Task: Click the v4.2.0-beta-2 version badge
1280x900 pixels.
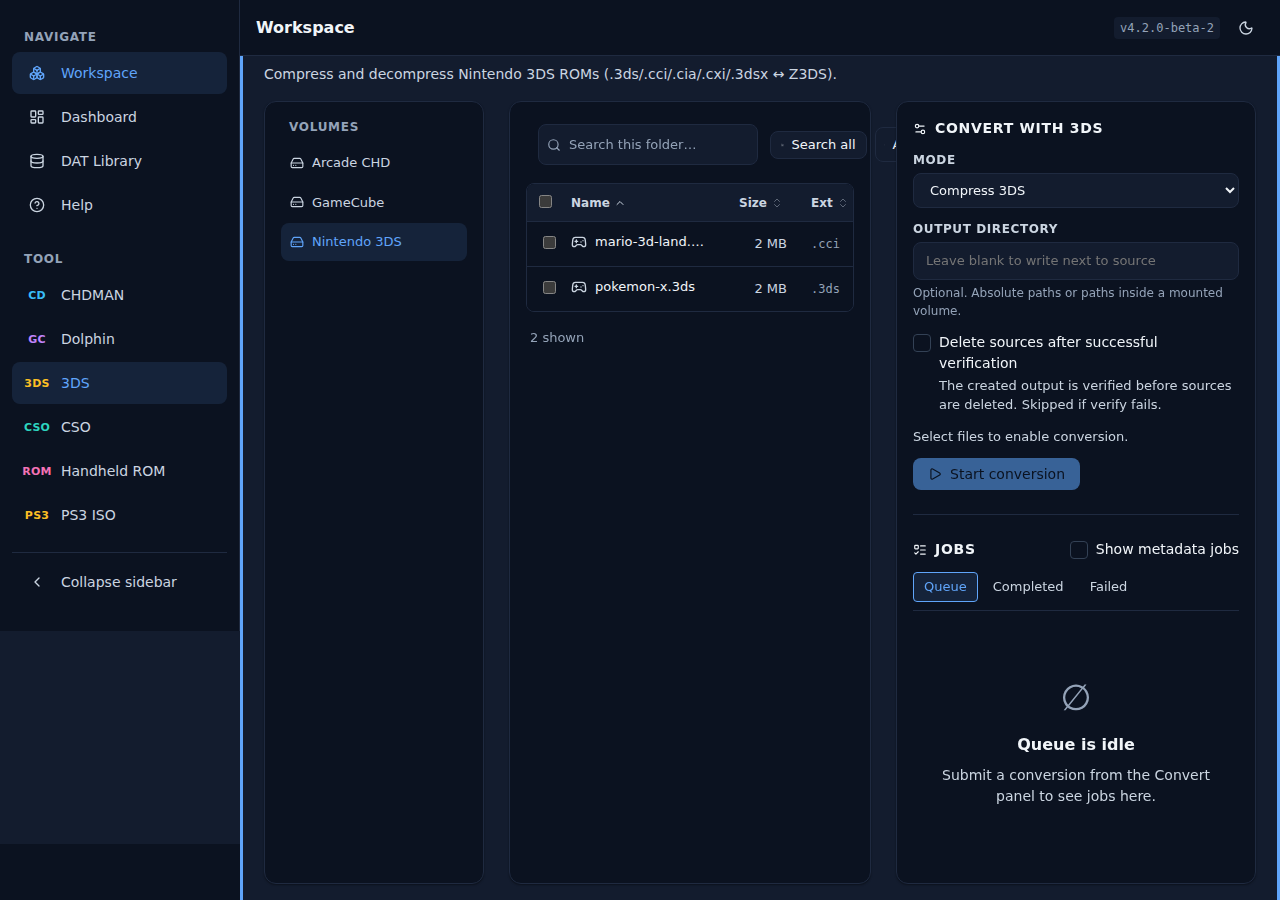Action: (x=1167, y=28)
